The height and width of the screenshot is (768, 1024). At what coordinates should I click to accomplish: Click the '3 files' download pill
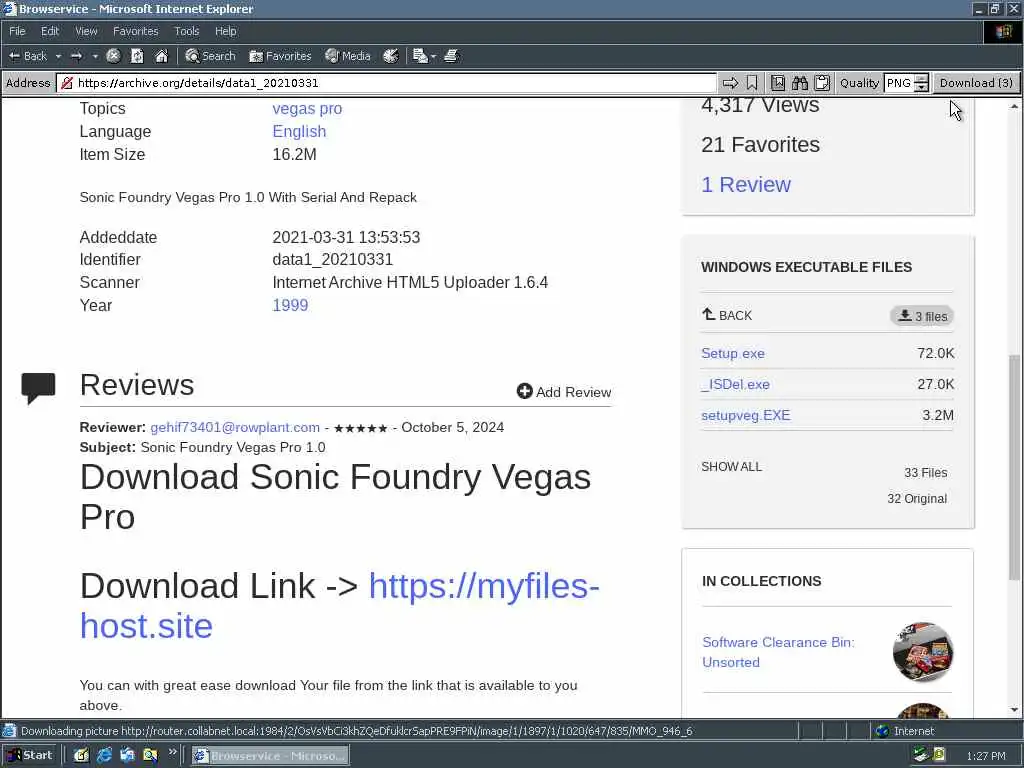pyautogui.click(x=921, y=316)
